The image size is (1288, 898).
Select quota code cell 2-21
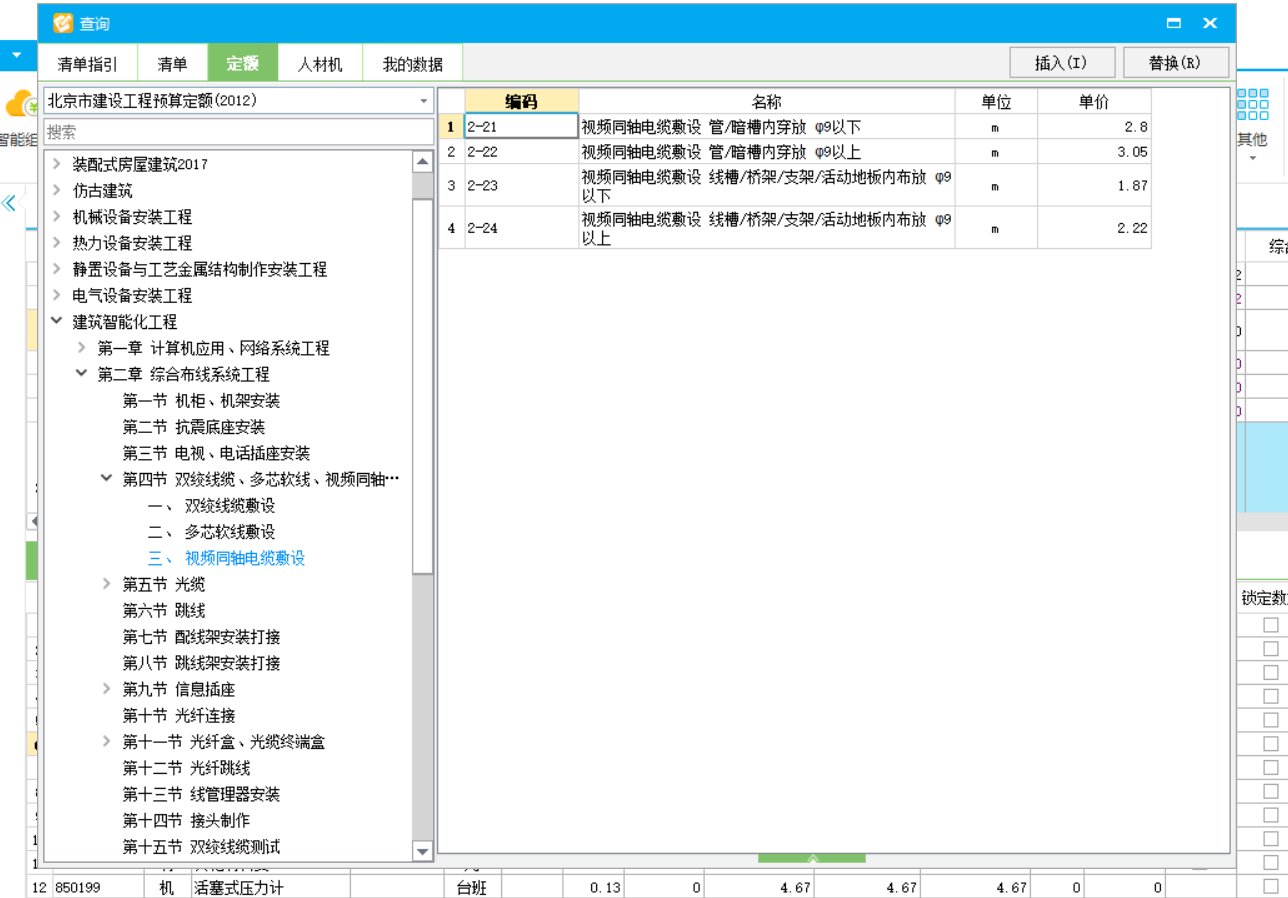(x=521, y=126)
